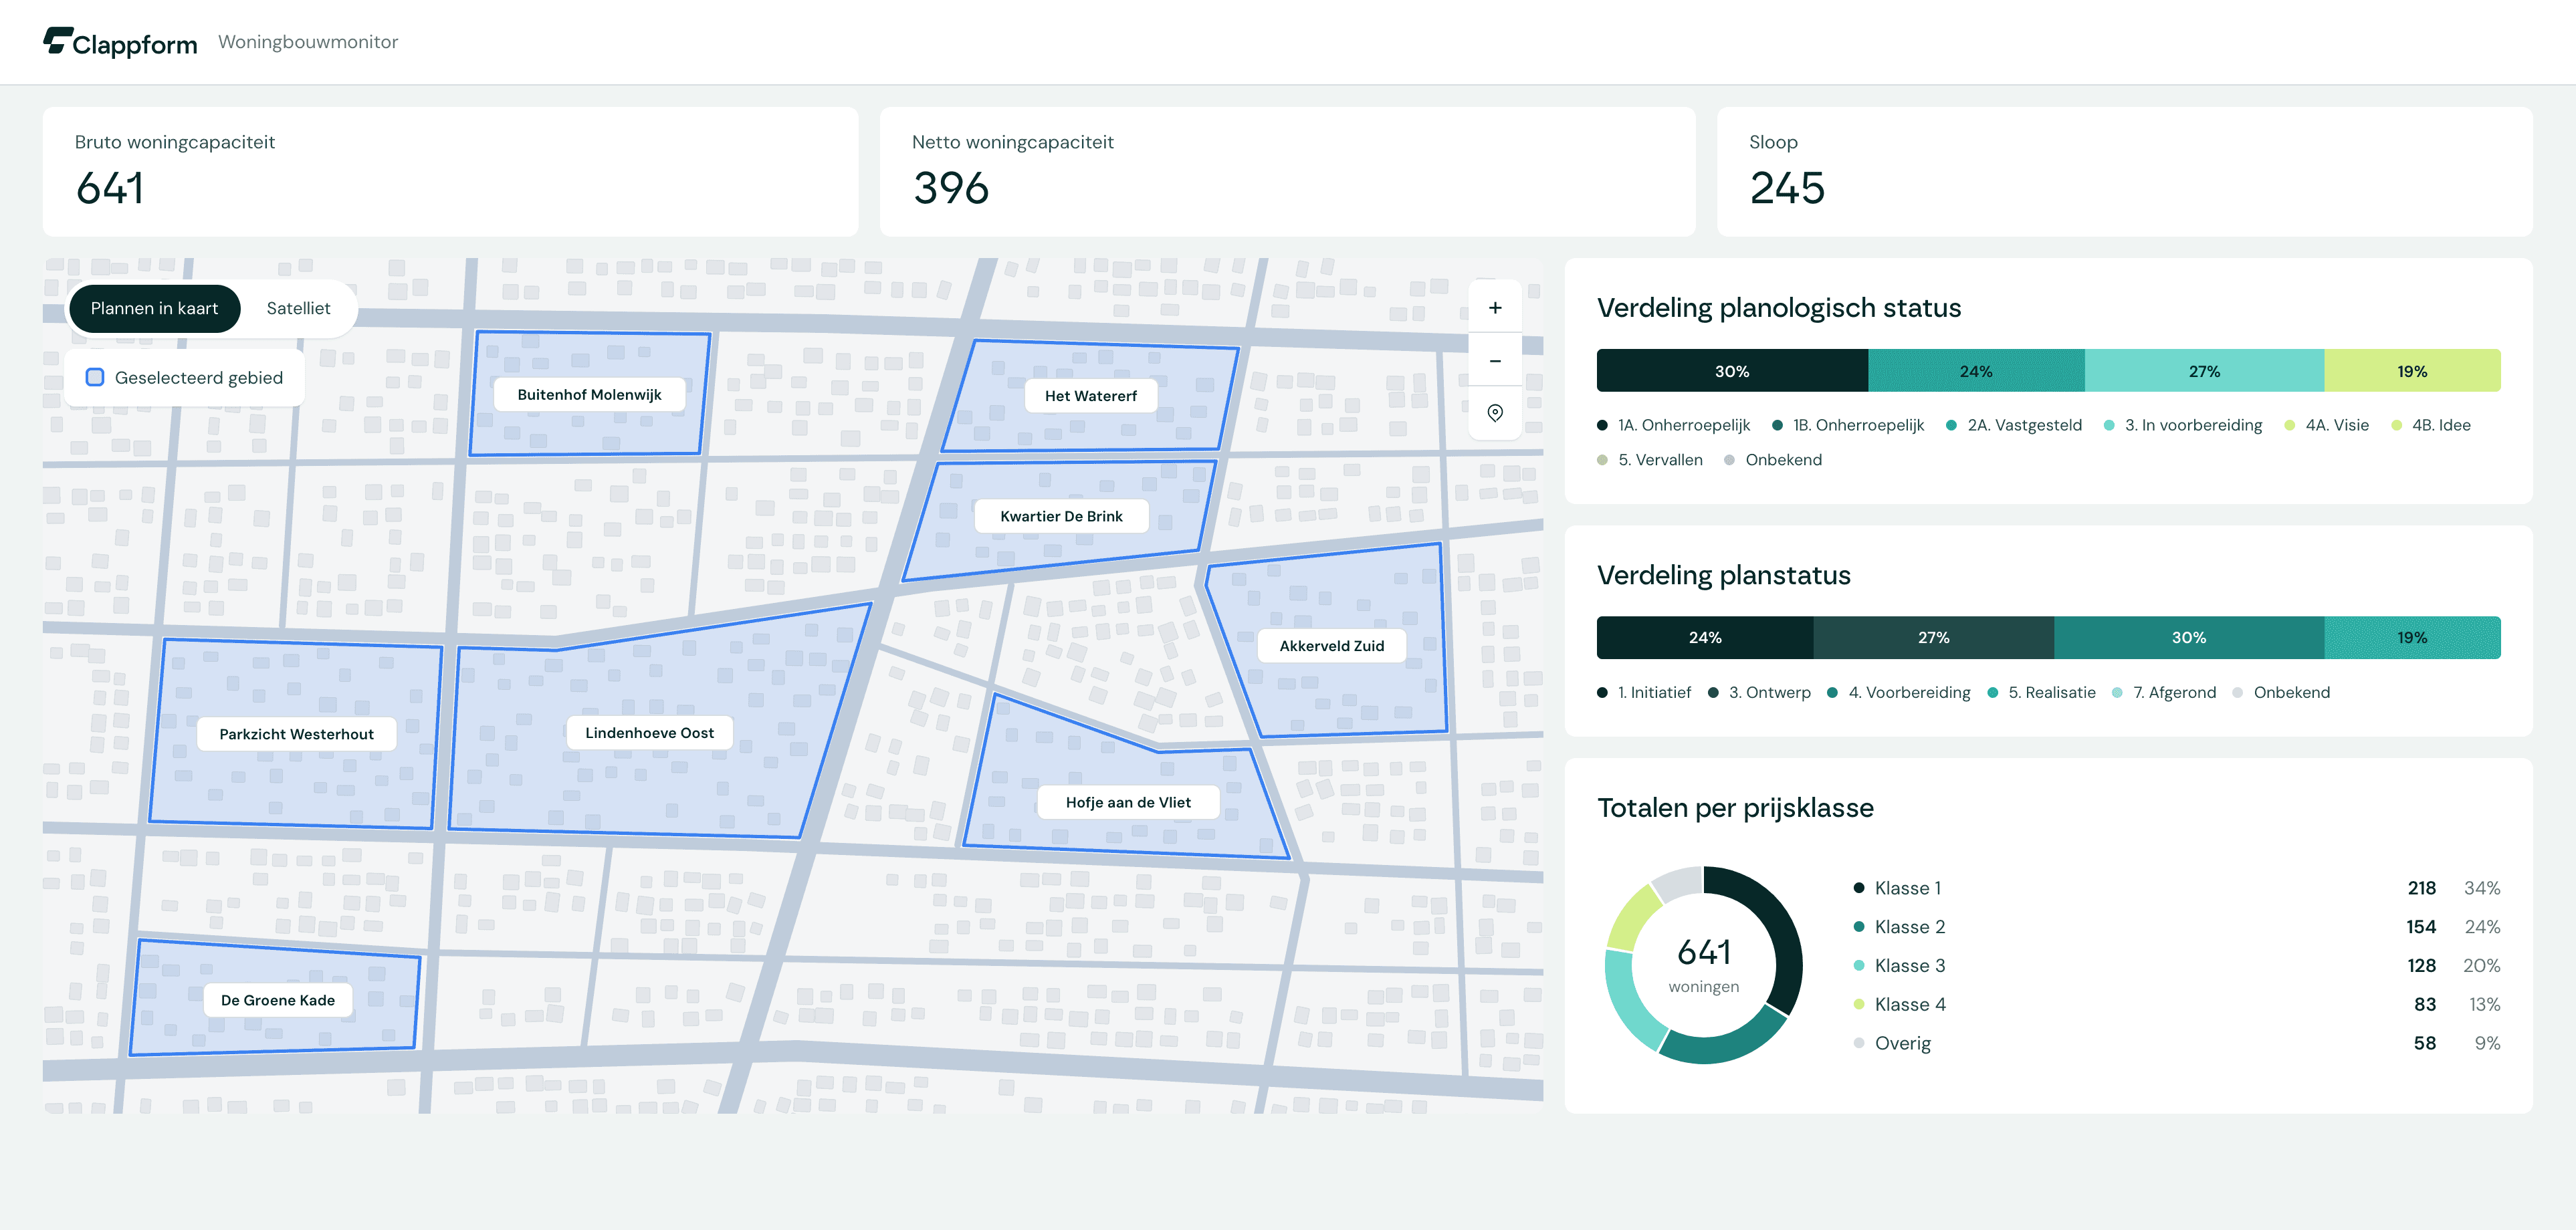Click the Totalen per prijsklasse heading

tap(1735, 808)
